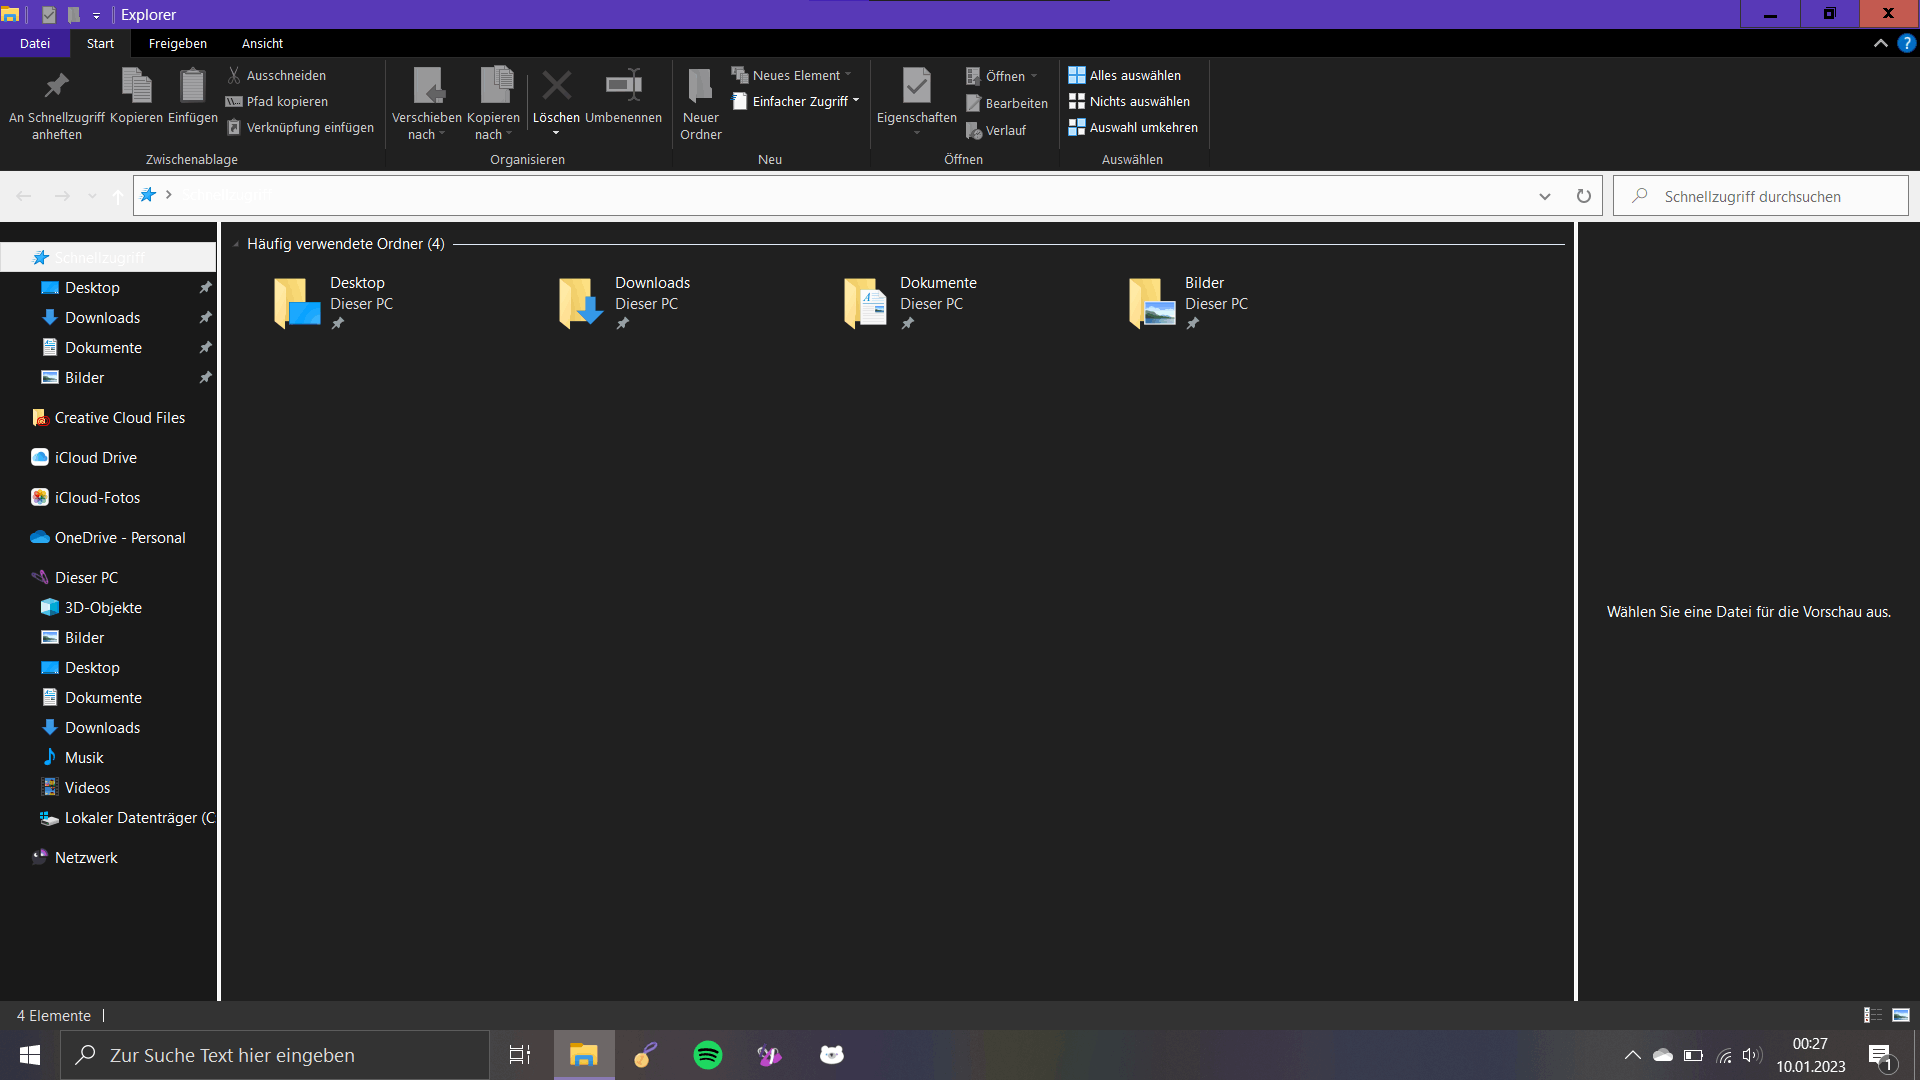
Task: Click Ausschneiden in the ribbon
Action: click(276, 75)
